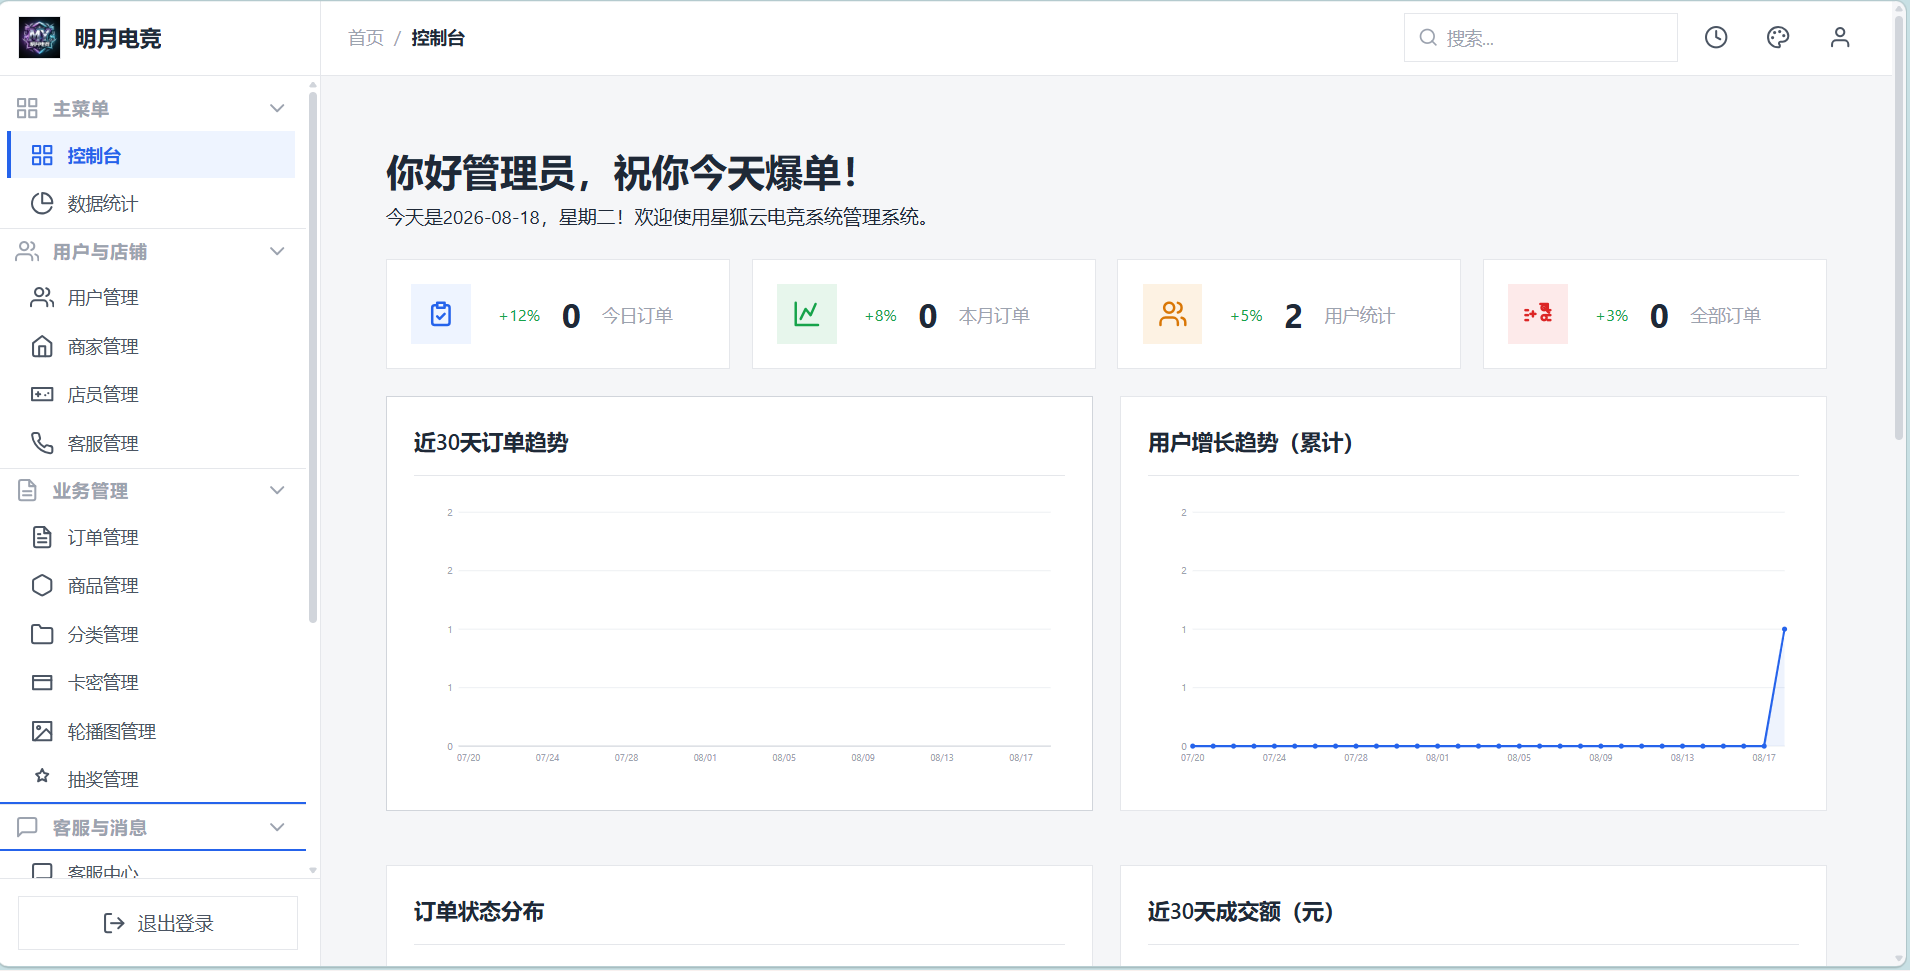The image size is (1910, 971).
Task: Click the 订单状态分布 heading
Action: coord(479,912)
